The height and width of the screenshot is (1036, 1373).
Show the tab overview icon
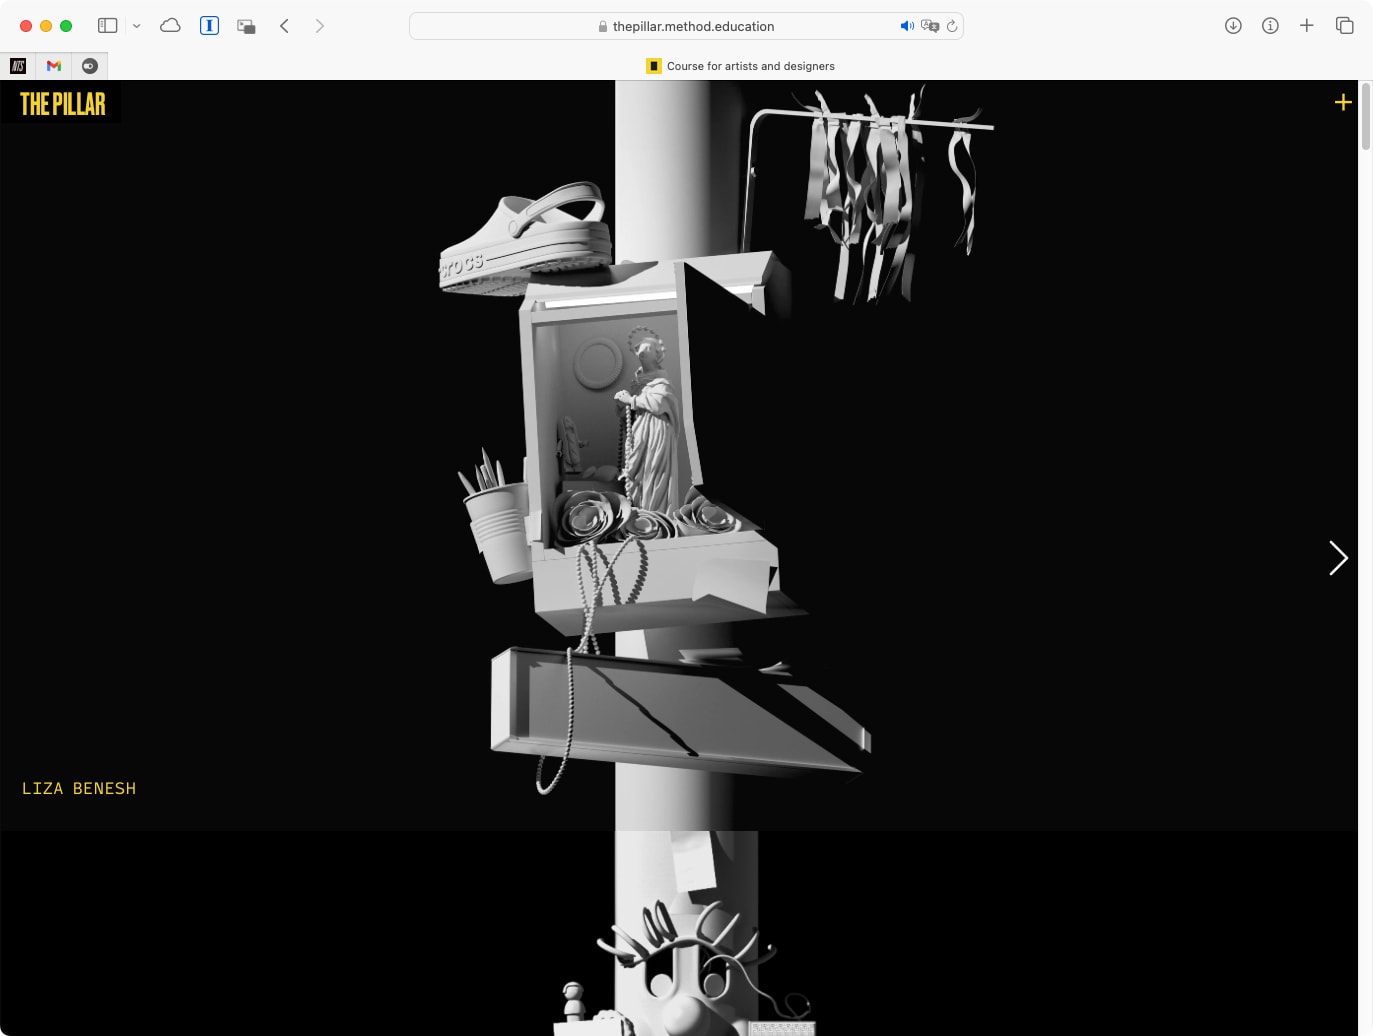[x=1344, y=26]
